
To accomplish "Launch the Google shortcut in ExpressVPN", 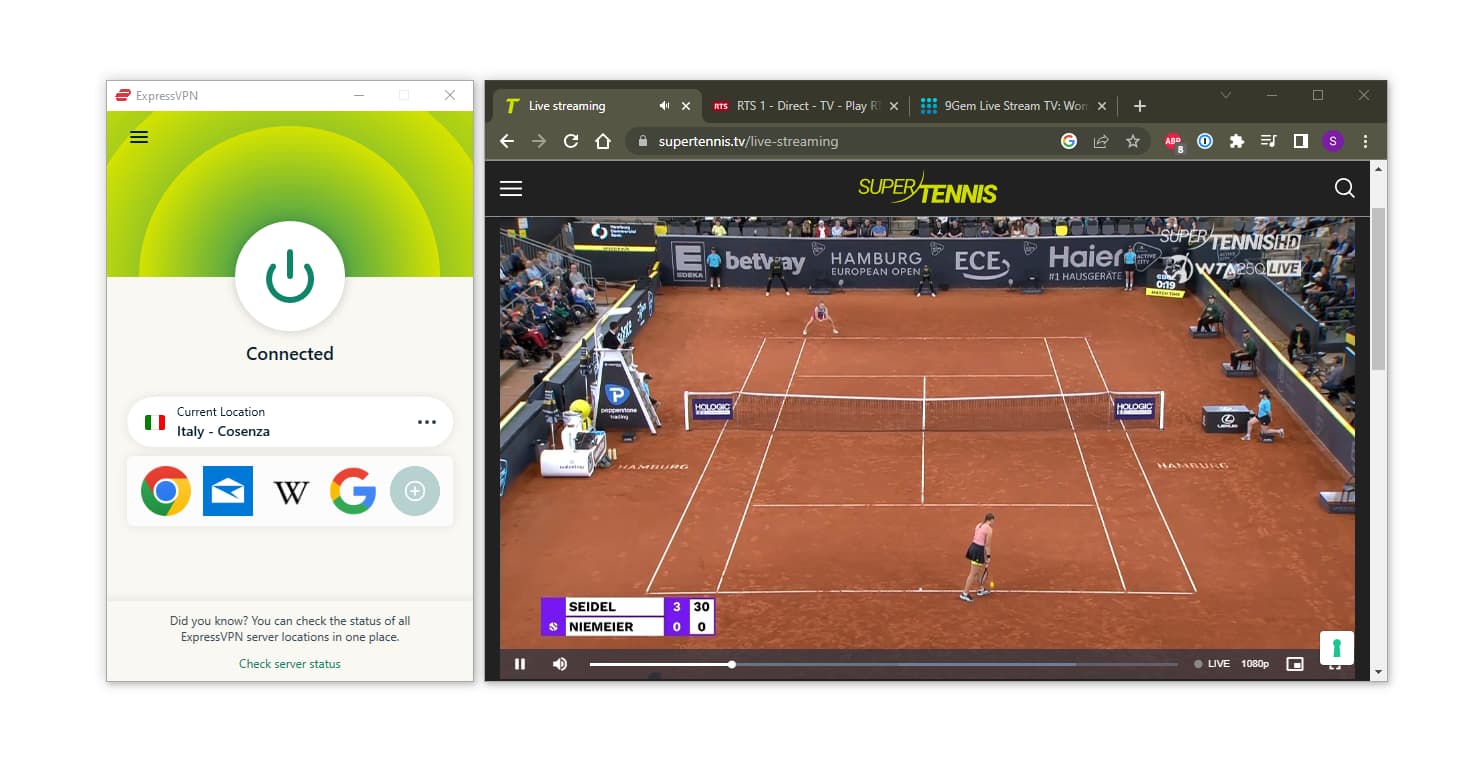I will tap(353, 491).
